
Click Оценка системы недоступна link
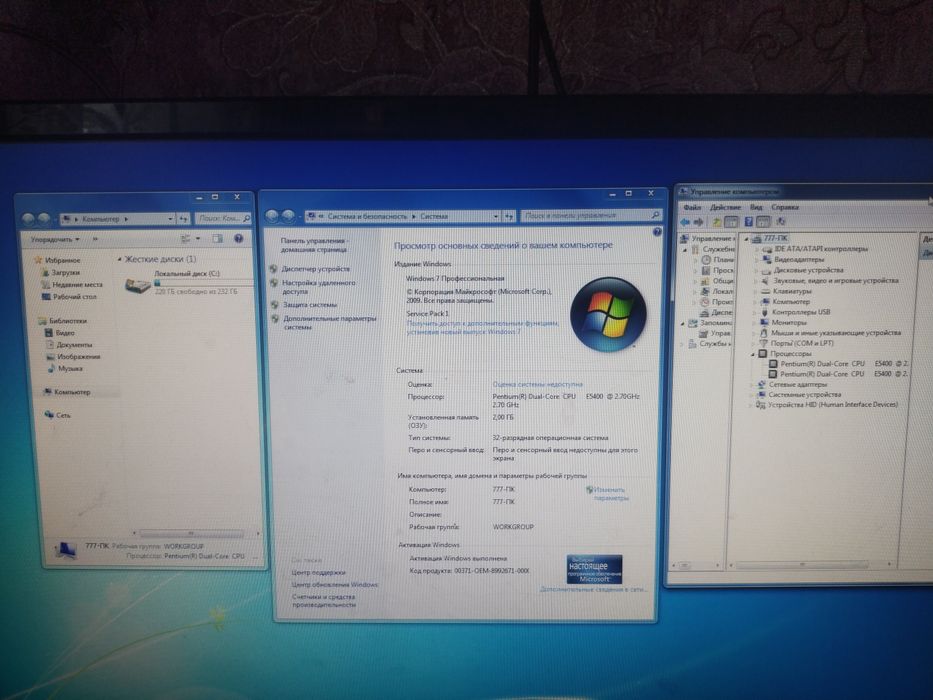[537, 385]
